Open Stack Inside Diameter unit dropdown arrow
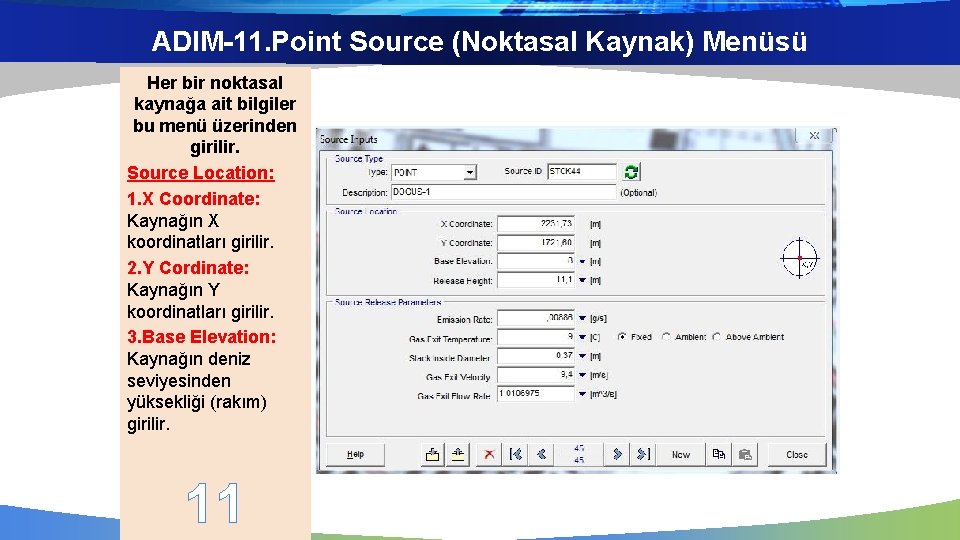The image size is (960, 540). coord(582,356)
